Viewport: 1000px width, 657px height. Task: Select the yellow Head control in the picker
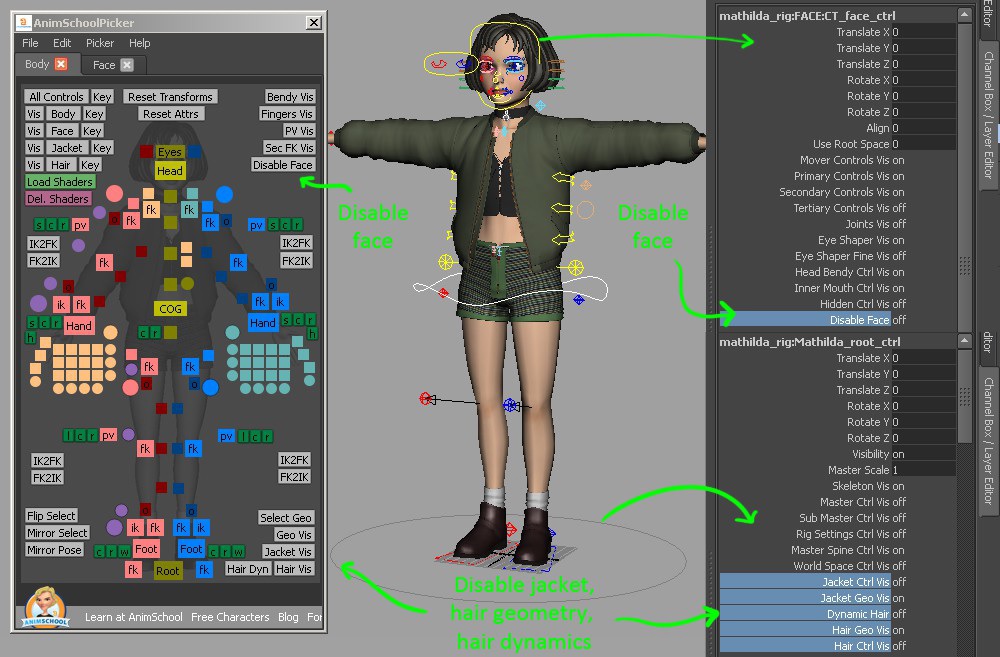coord(170,170)
